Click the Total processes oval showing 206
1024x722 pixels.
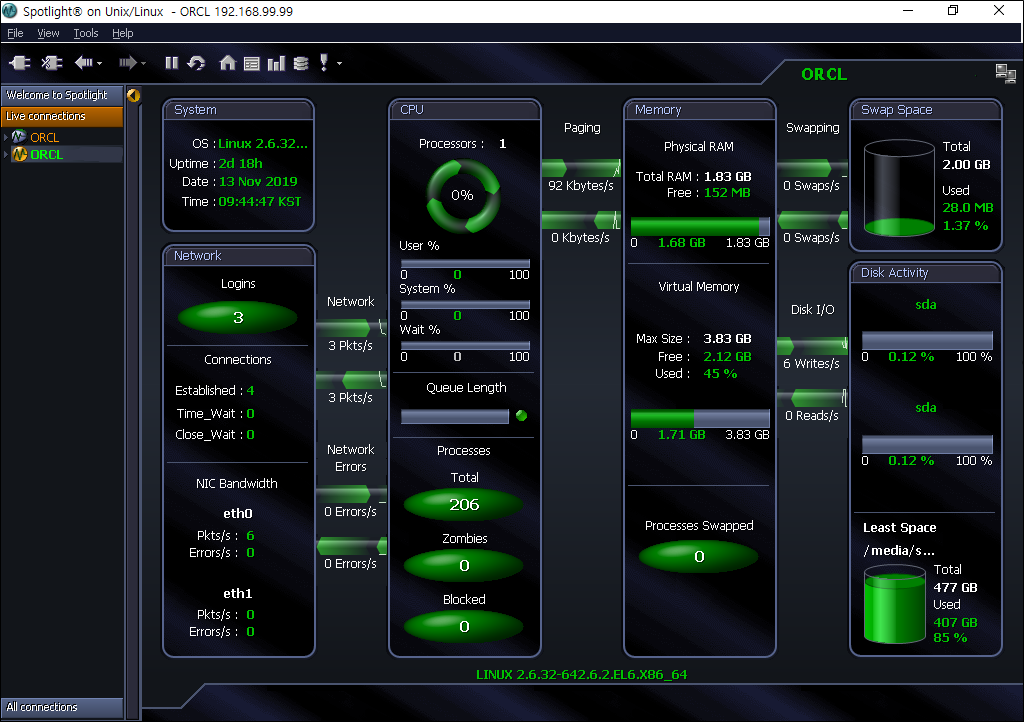(x=464, y=504)
